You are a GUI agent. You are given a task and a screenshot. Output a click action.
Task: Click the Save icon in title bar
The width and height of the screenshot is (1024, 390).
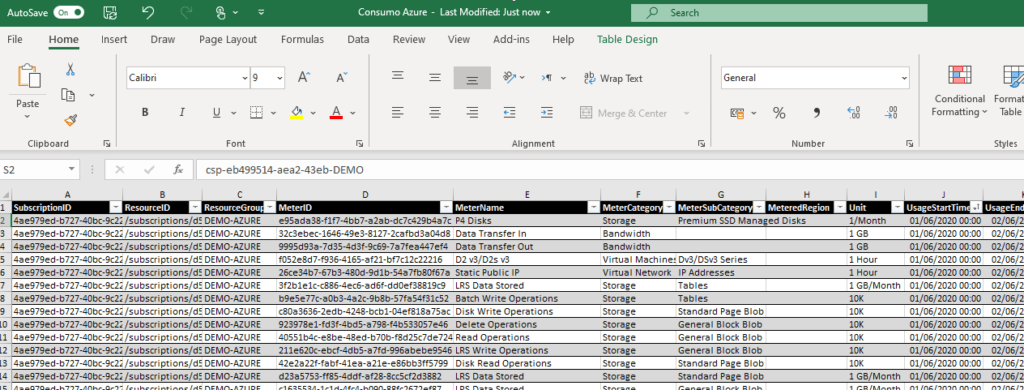point(110,12)
